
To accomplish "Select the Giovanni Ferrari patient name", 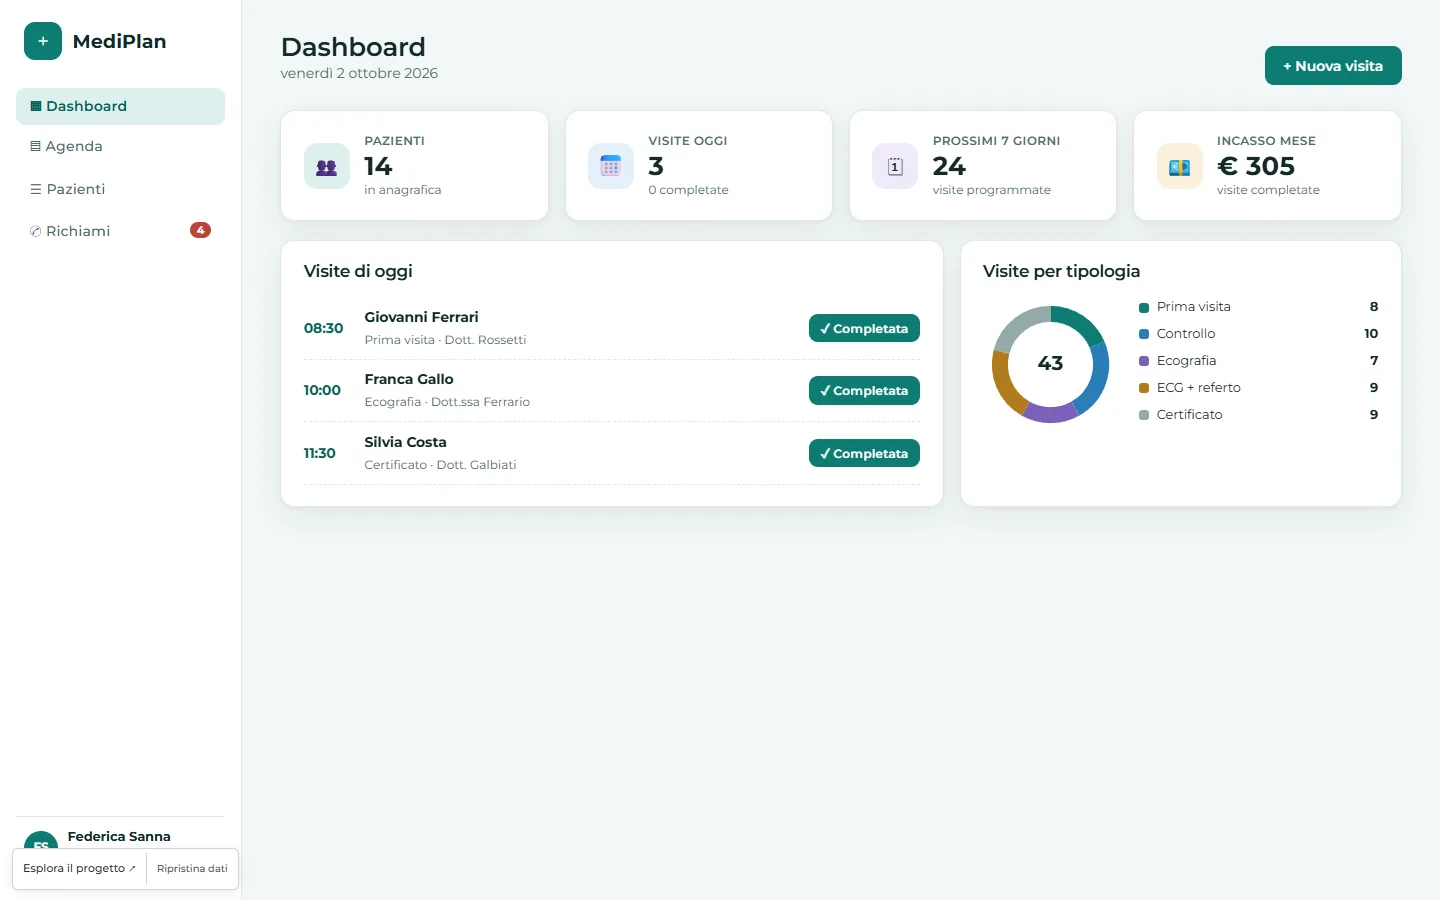I will click(x=421, y=317).
